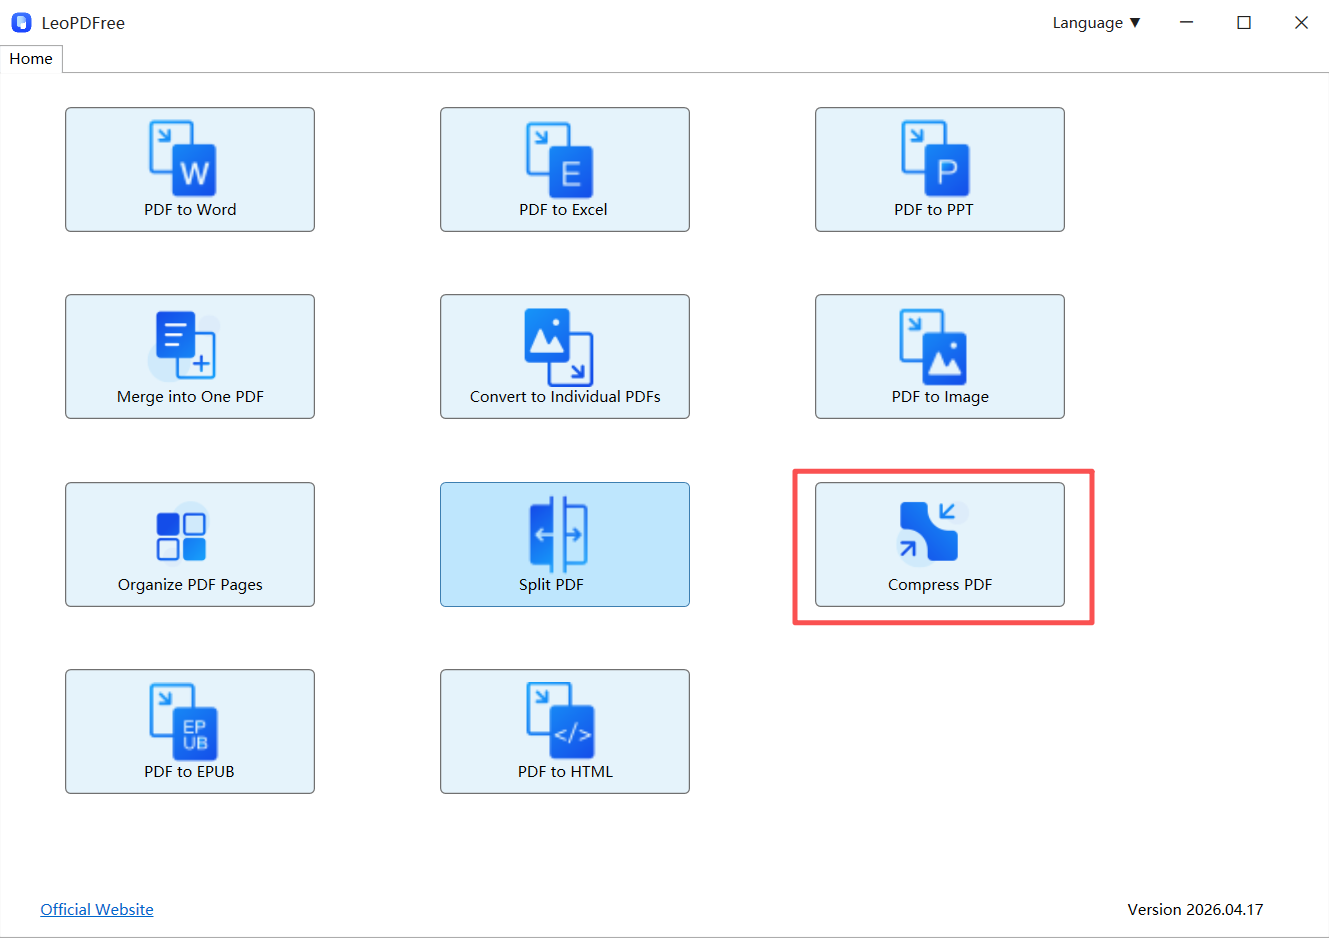Switch to the Home tab
The height and width of the screenshot is (938, 1329).
[x=31, y=59]
